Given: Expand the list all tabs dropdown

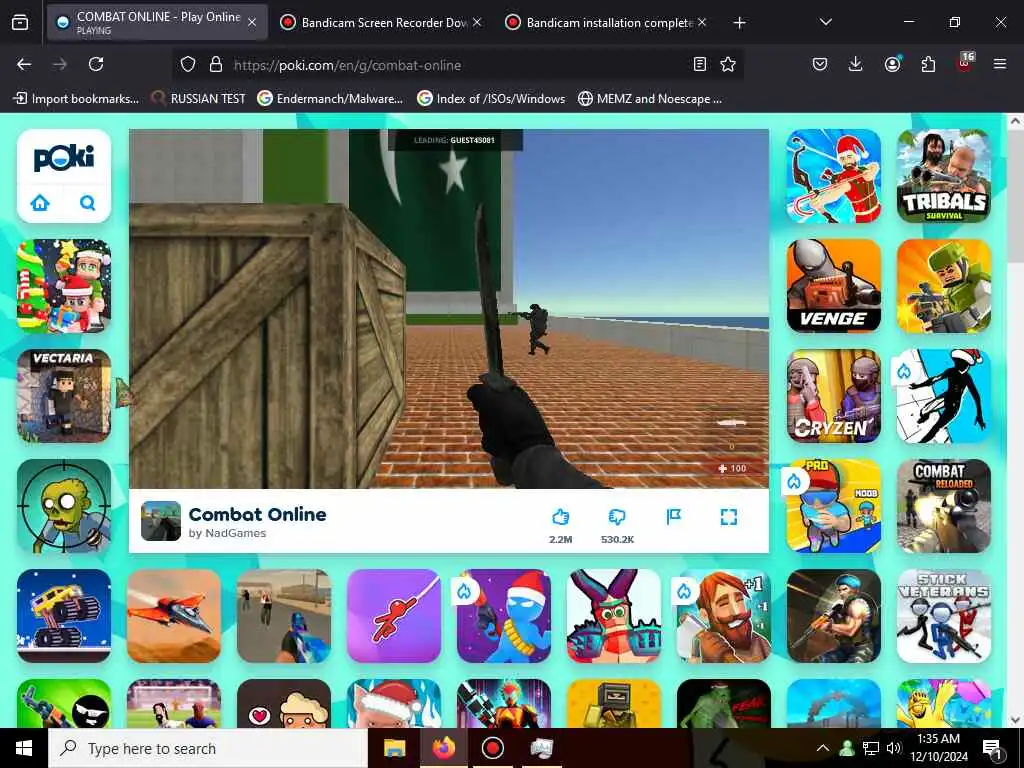Looking at the screenshot, I should click(825, 22).
